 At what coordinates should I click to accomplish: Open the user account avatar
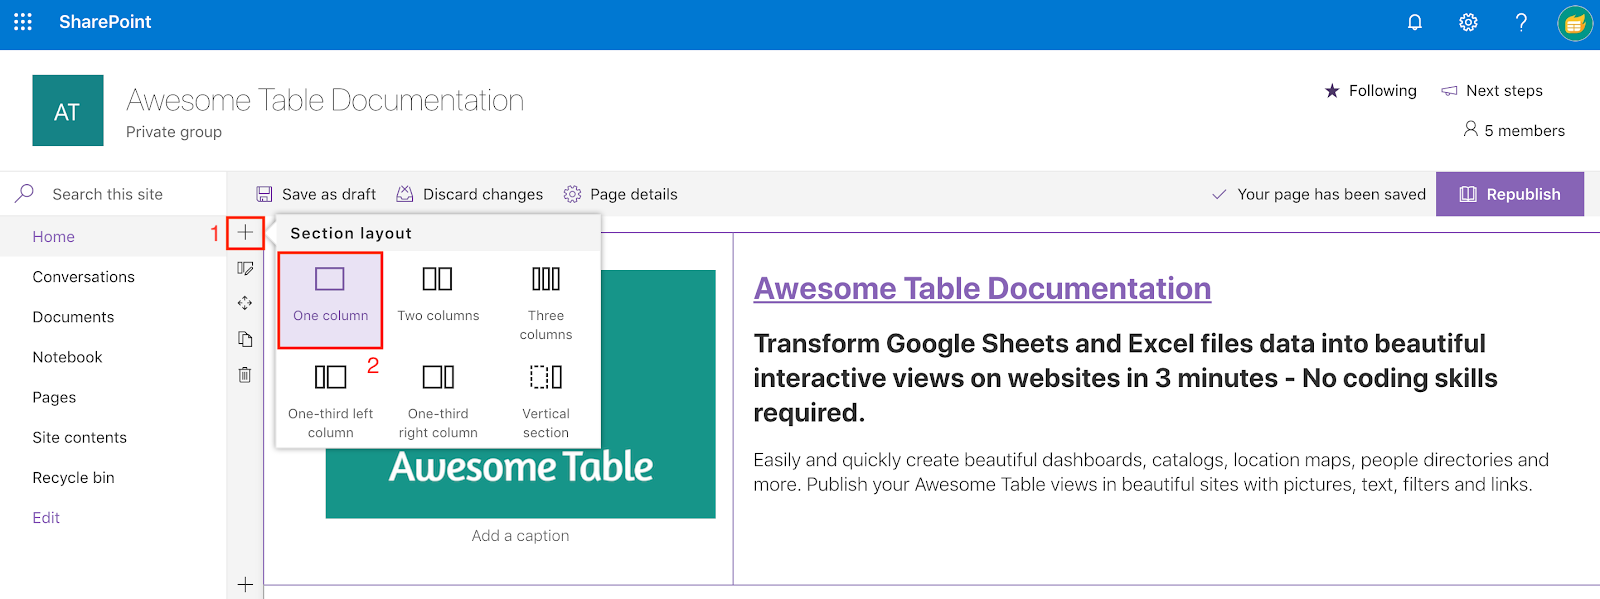coord(1574,23)
